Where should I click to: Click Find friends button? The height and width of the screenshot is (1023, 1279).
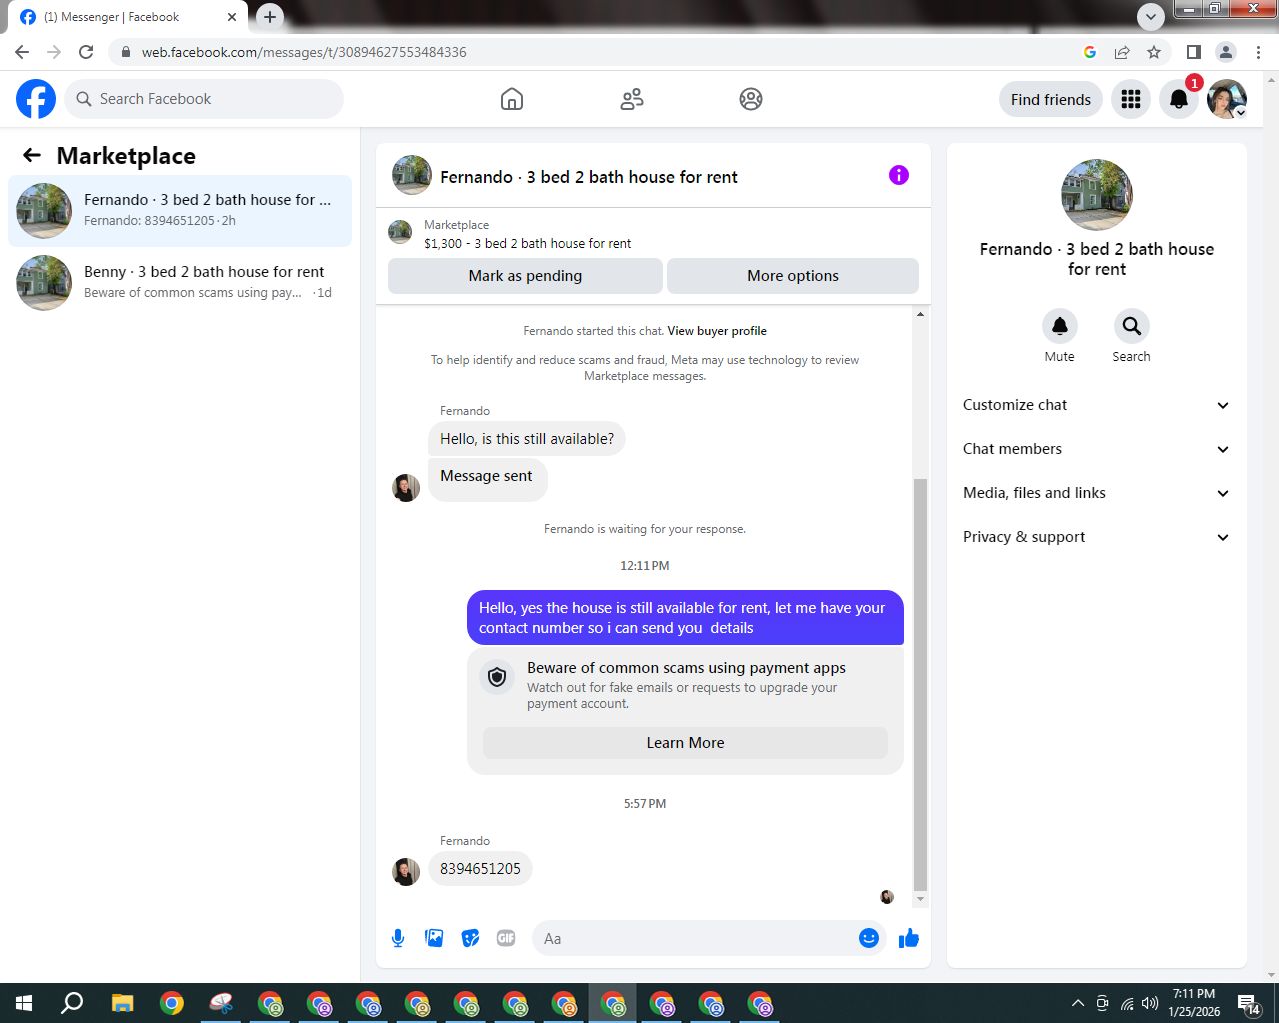click(x=1051, y=99)
